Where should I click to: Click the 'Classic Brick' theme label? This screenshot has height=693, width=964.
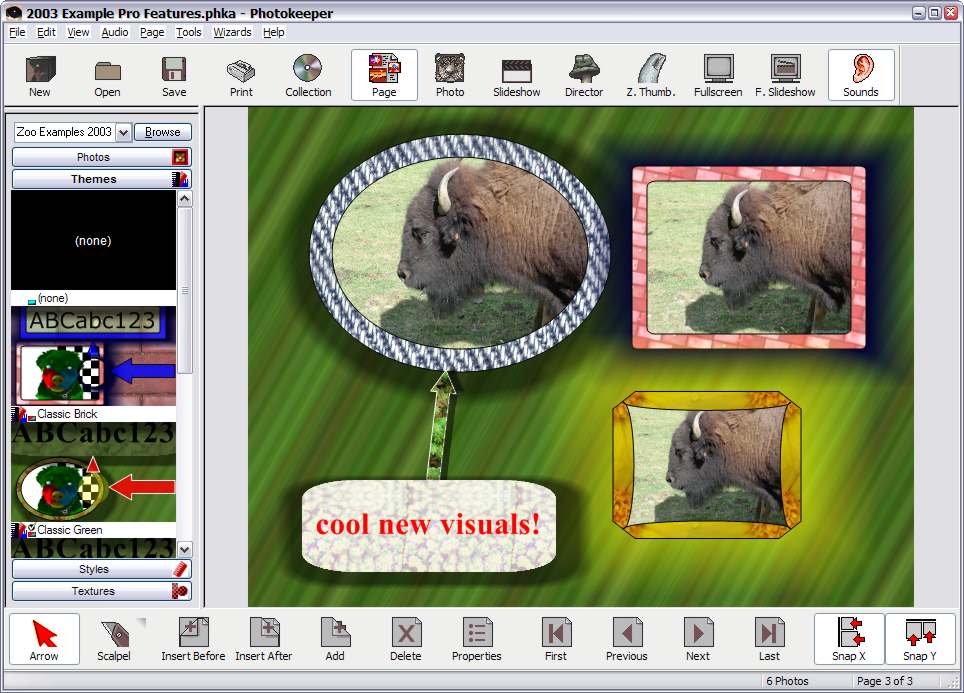pyautogui.click(x=67, y=414)
